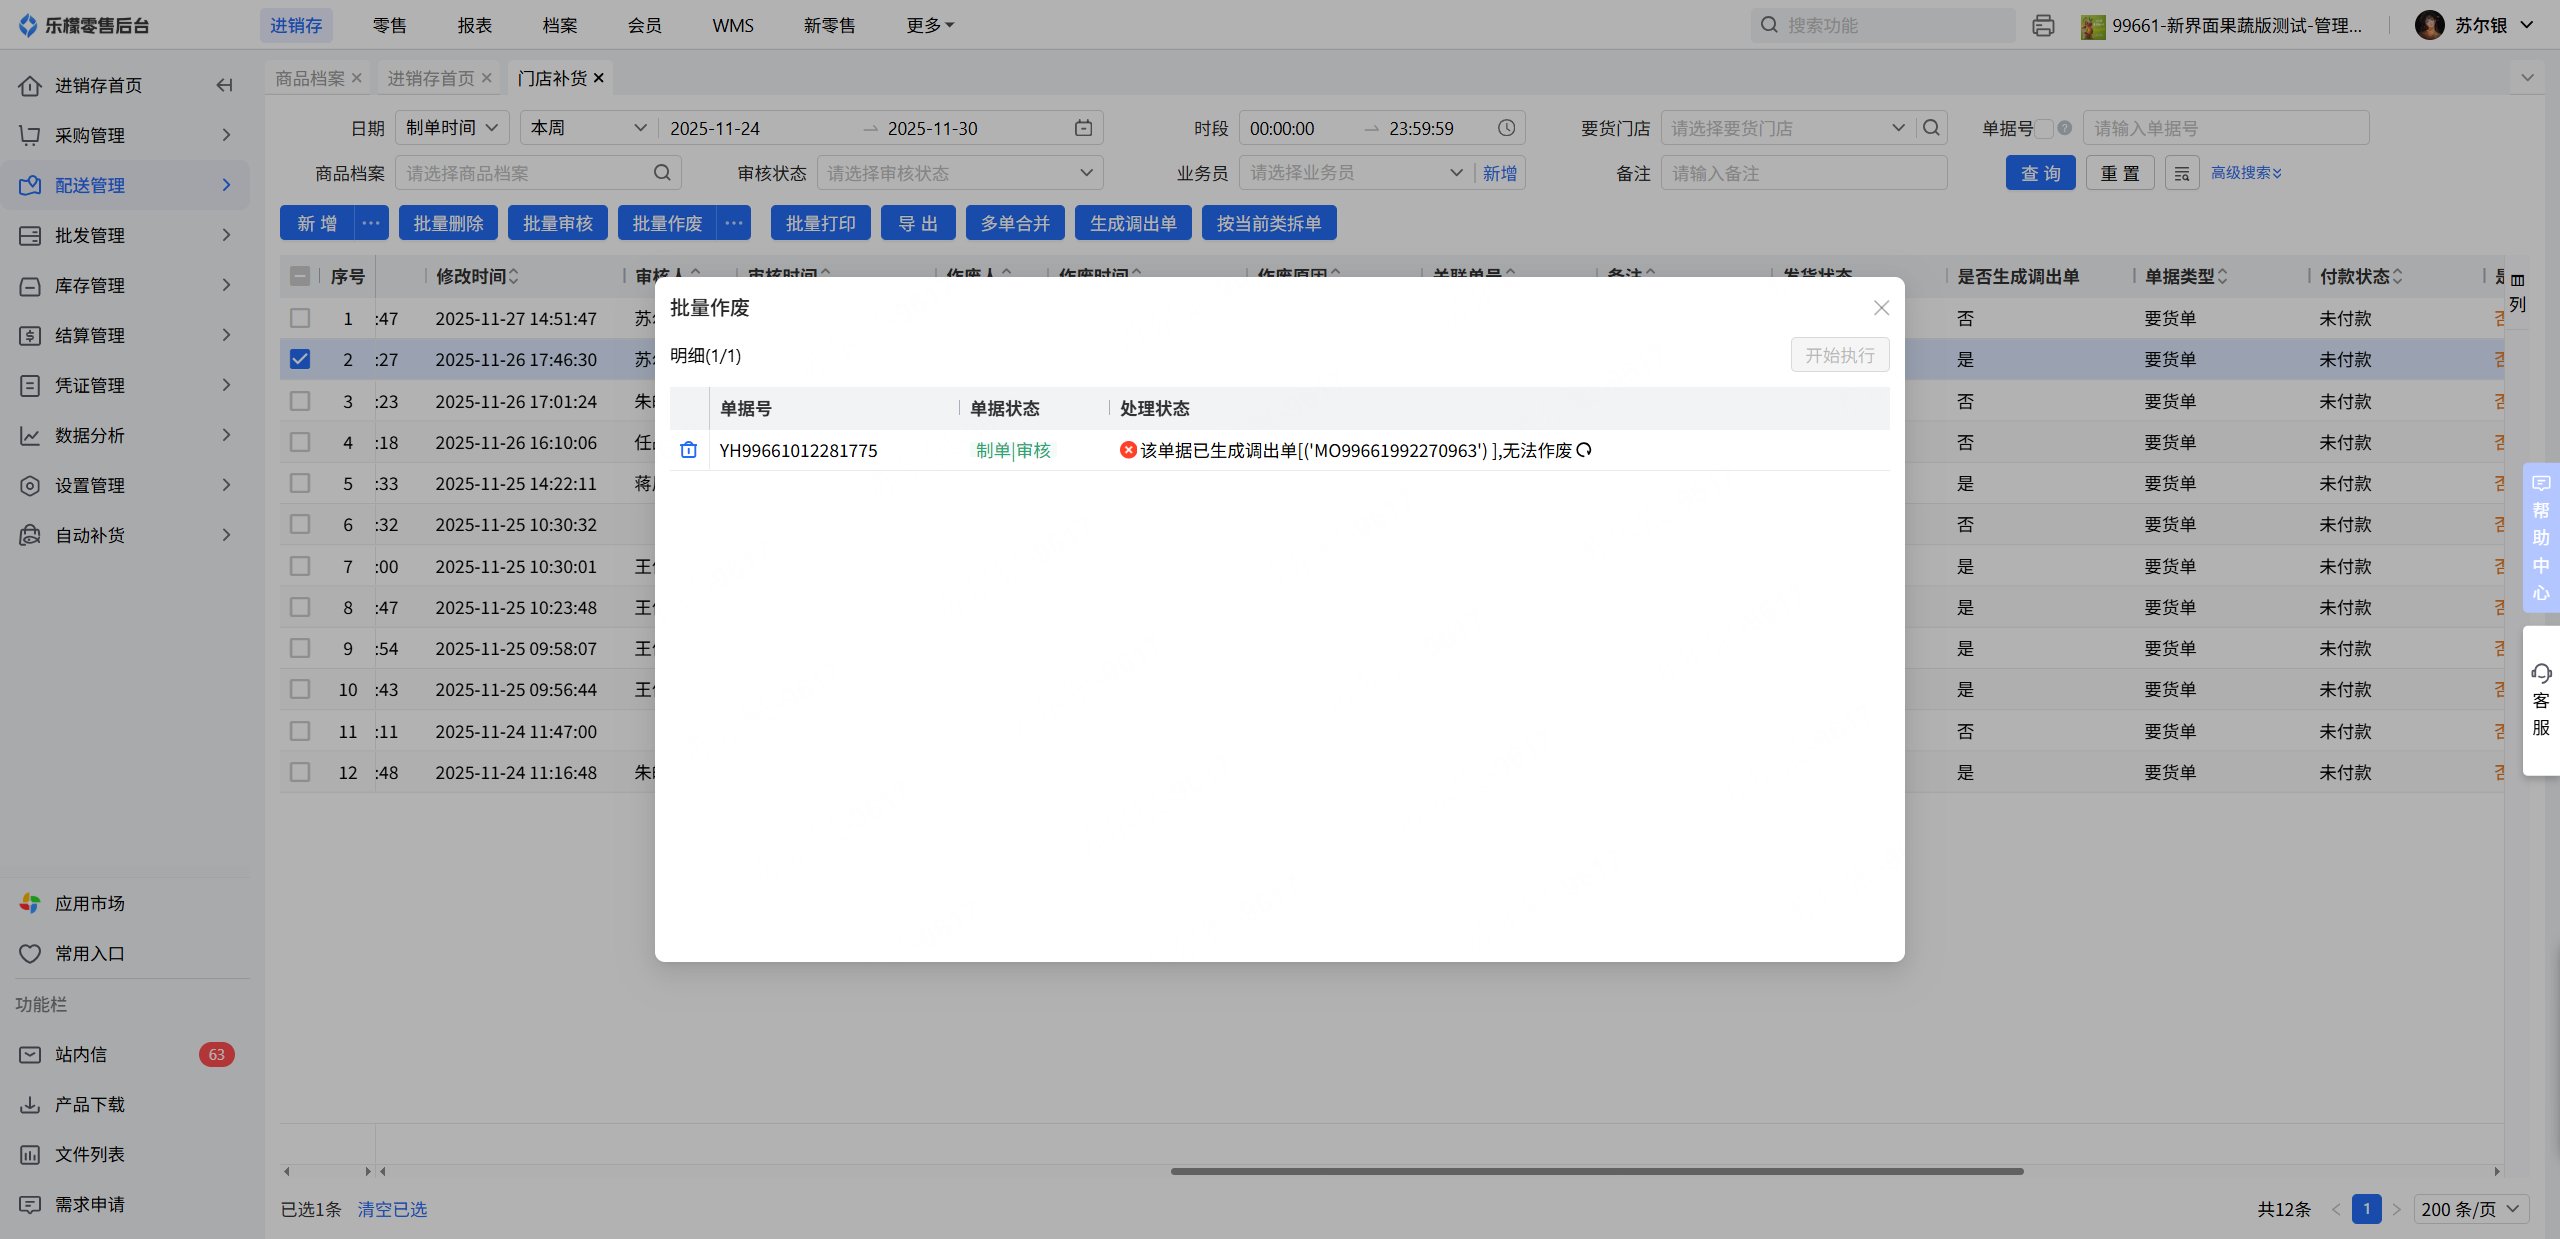The height and width of the screenshot is (1239, 2560).
Task: Open the 客服 support widget
Action: (x=2541, y=700)
